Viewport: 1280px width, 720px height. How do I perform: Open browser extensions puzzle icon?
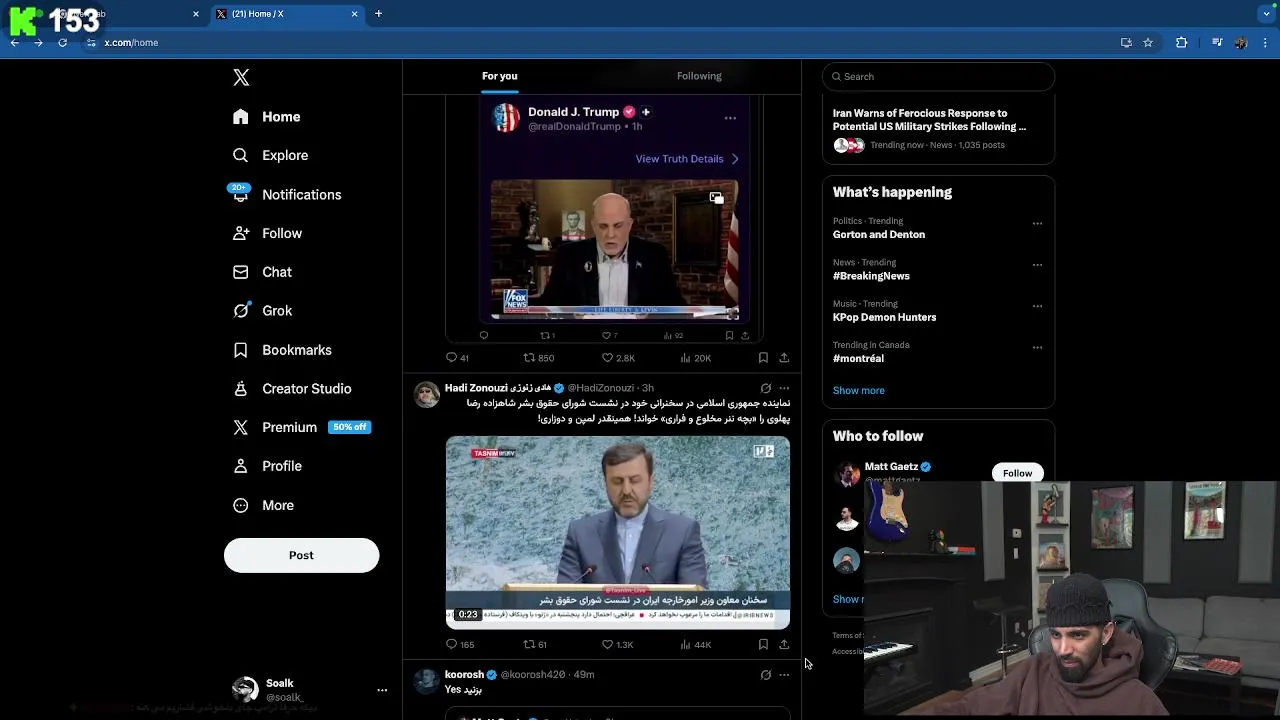tap(1181, 43)
